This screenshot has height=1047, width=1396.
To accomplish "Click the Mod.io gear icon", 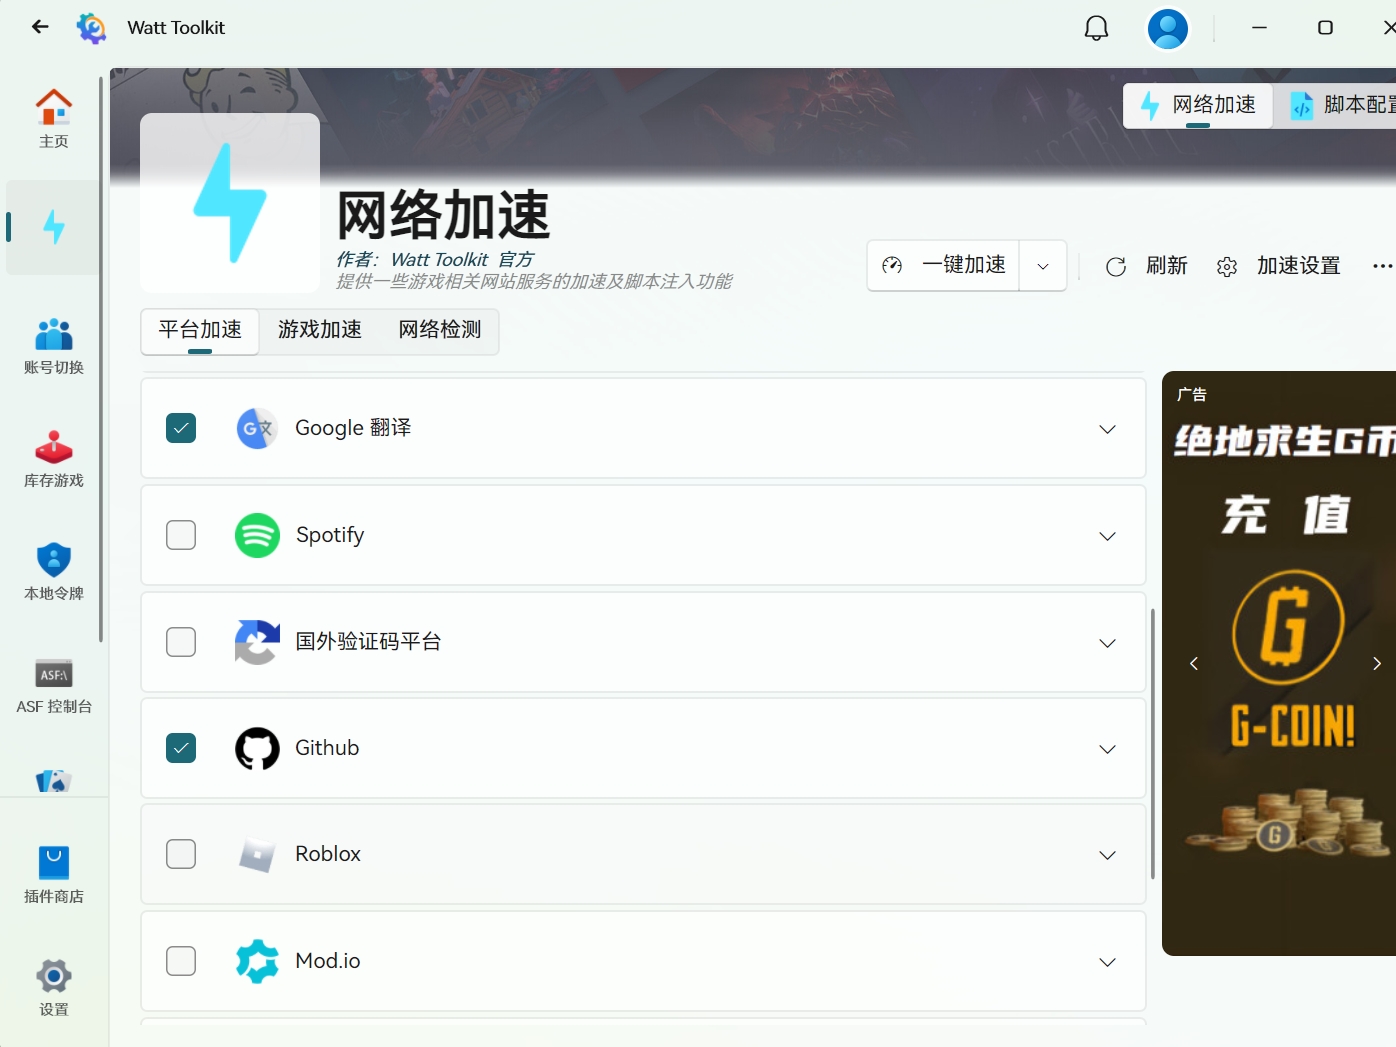I will (257, 961).
